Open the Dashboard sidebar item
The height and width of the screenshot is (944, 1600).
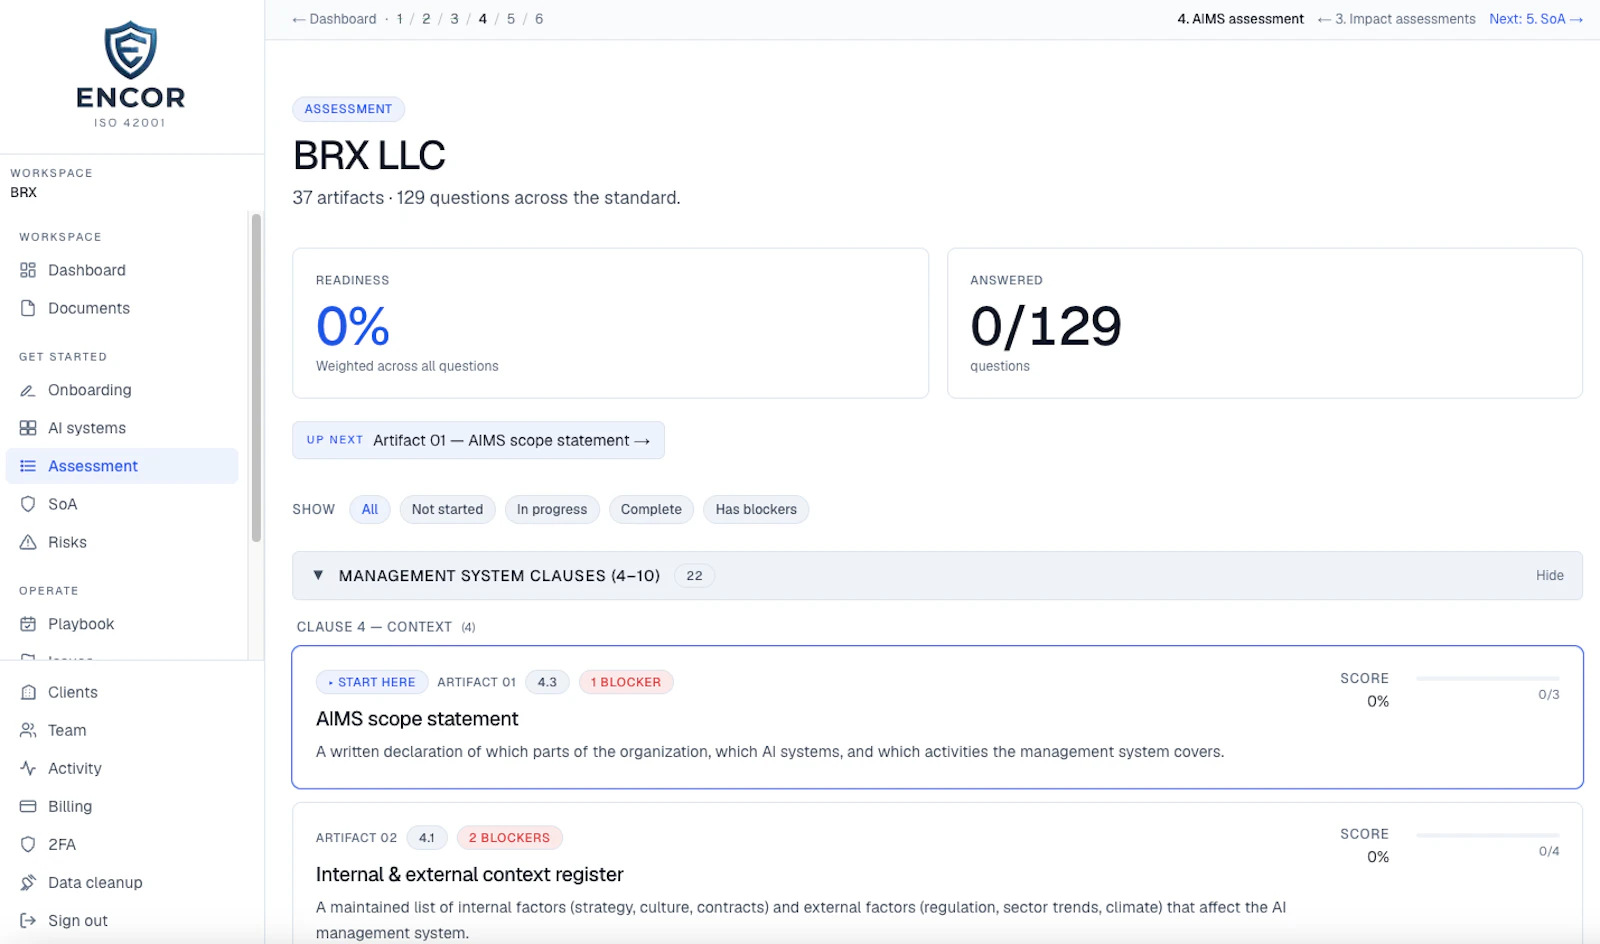point(122,270)
